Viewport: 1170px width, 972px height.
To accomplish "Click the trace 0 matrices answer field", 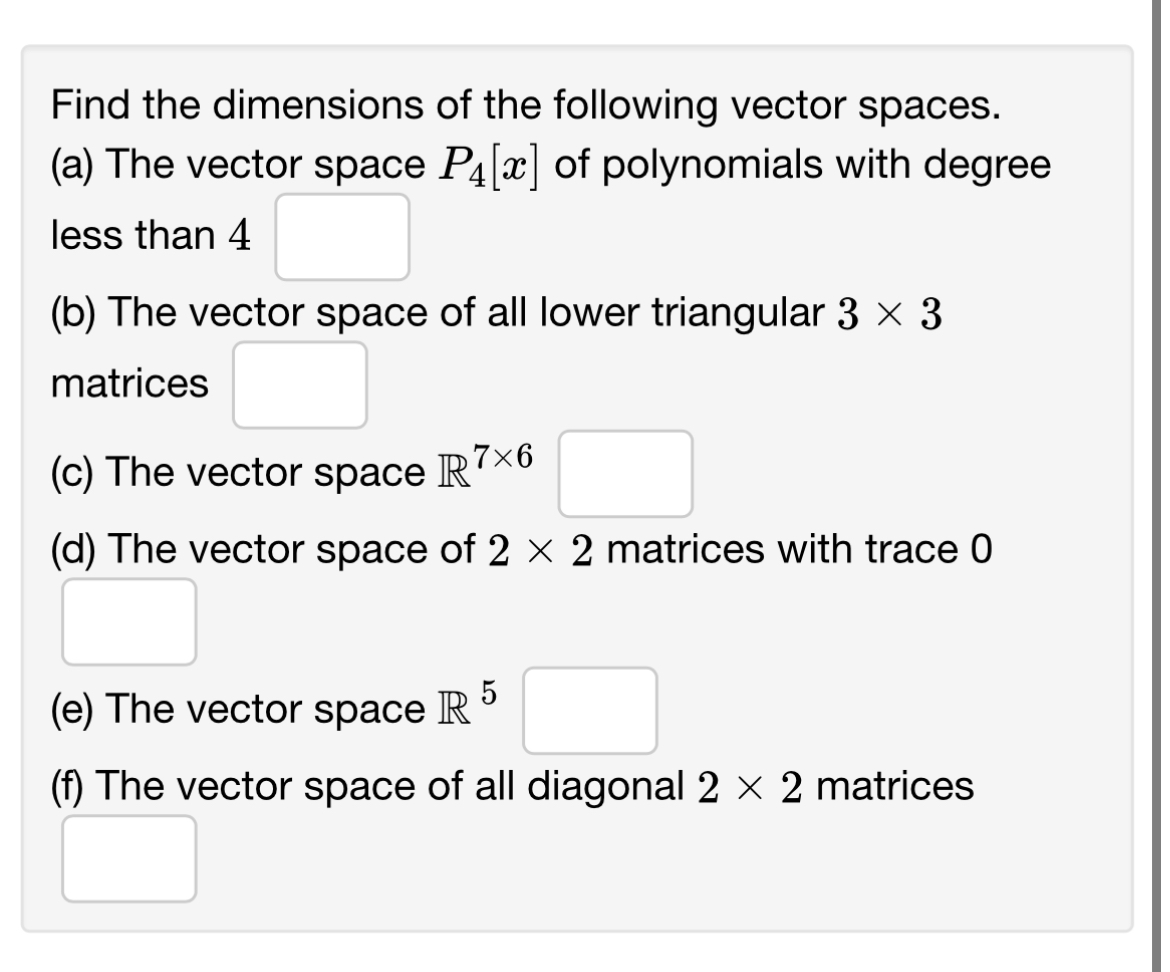I will [x=129, y=621].
